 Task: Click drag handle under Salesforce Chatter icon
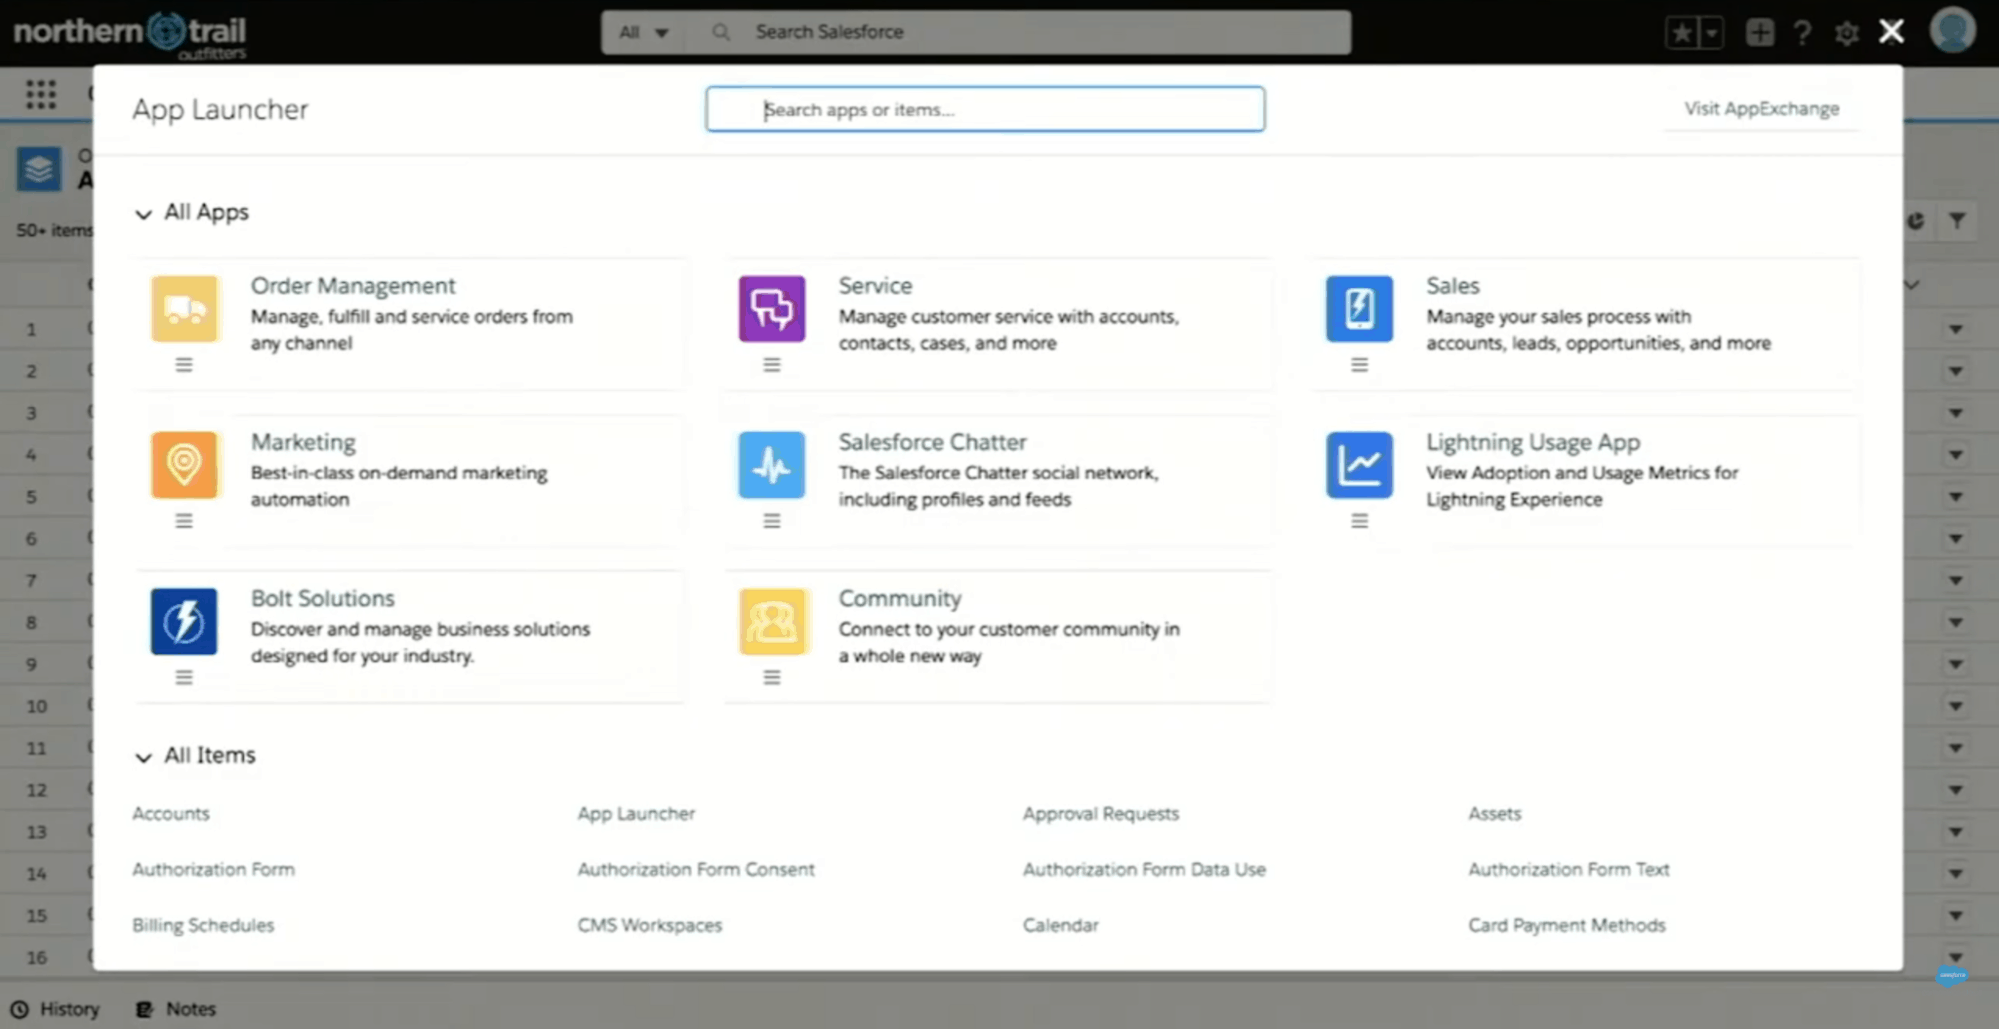771,521
